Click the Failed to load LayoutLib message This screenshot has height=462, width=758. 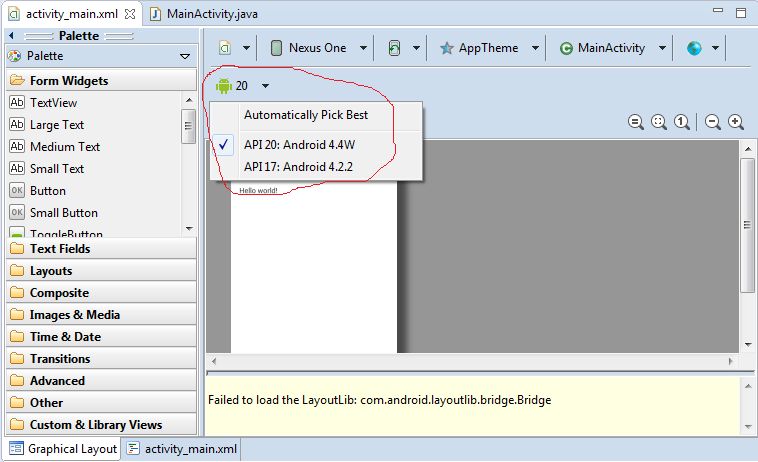pyautogui.click(x=379, y=400)
